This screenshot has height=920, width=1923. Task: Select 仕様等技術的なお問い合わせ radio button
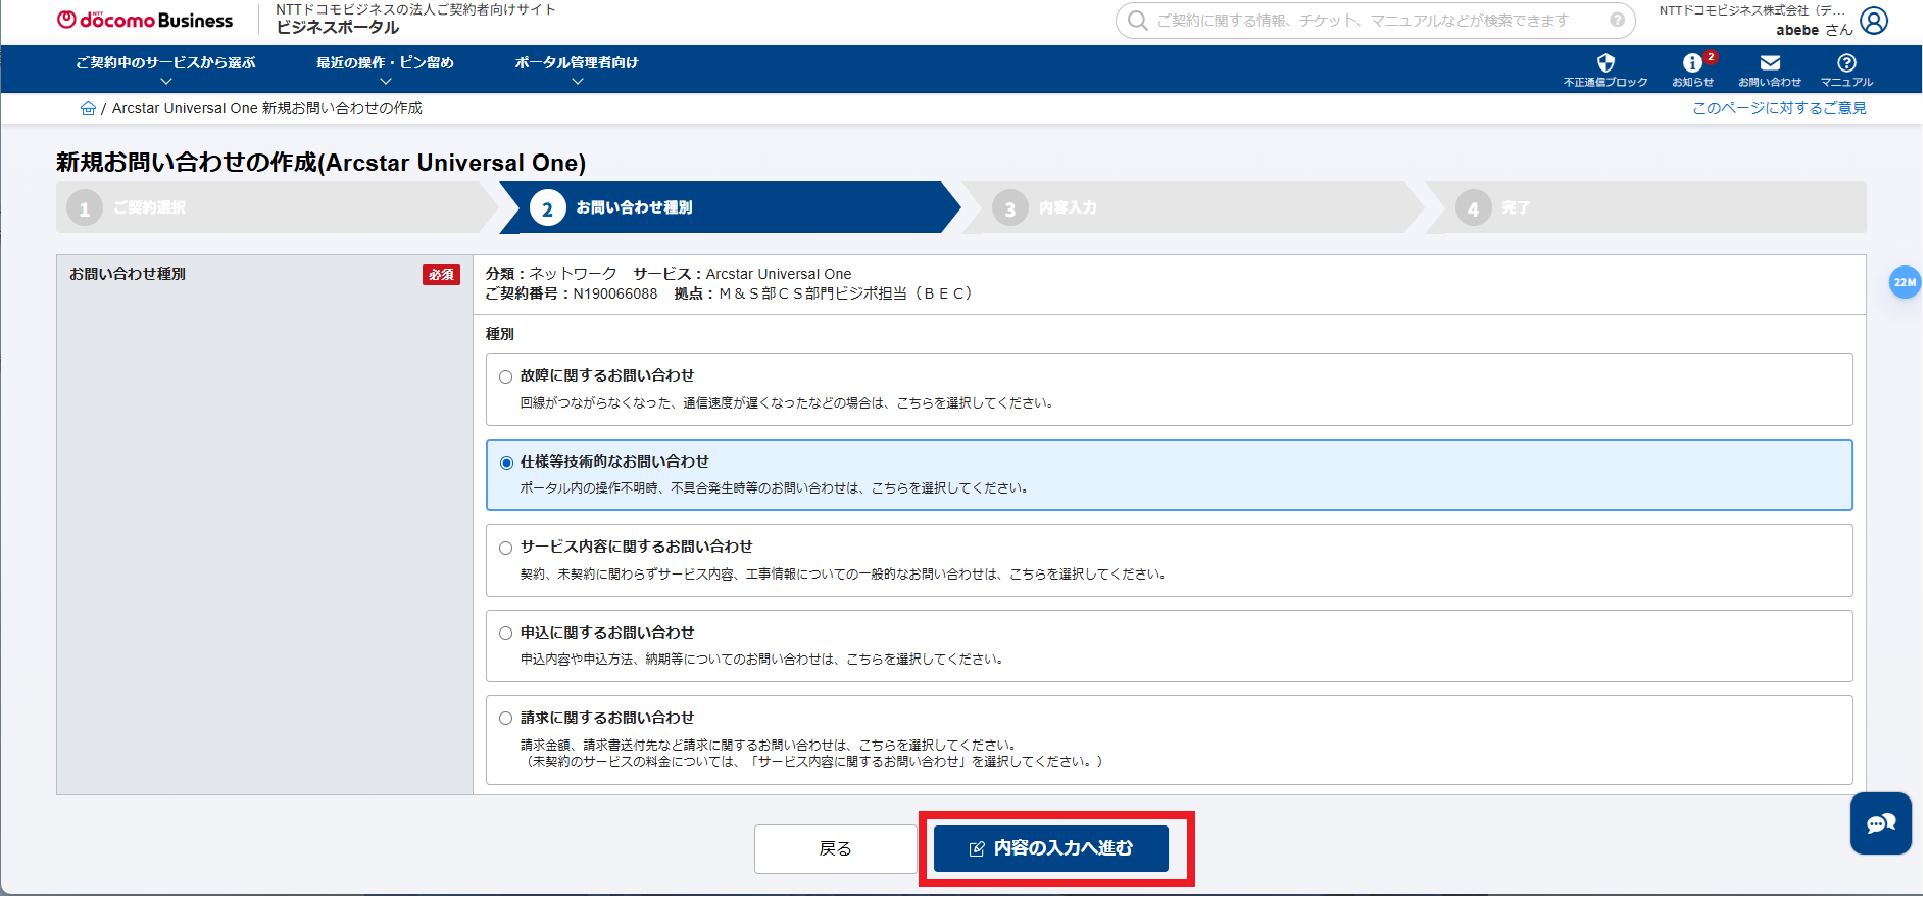click(506, 463)
